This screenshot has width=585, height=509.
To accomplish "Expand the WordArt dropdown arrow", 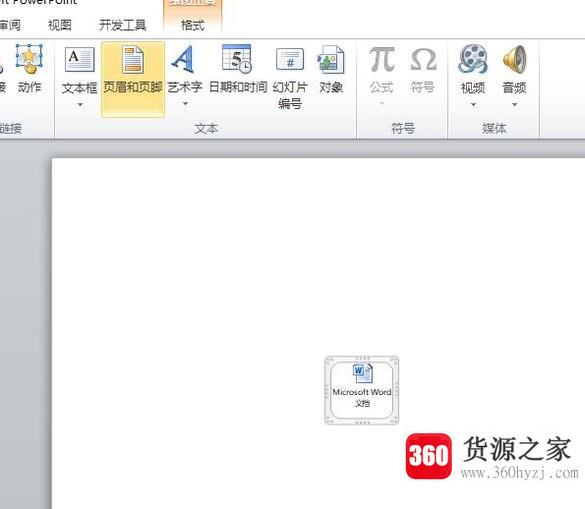I will 185,104.
